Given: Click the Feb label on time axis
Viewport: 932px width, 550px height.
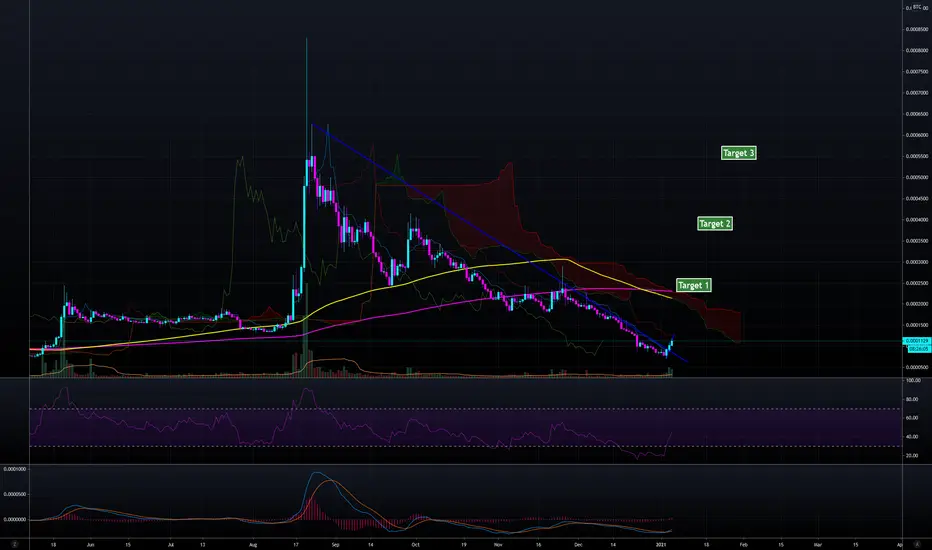Looking at the screenshot, I should click(x=743, y=544).
